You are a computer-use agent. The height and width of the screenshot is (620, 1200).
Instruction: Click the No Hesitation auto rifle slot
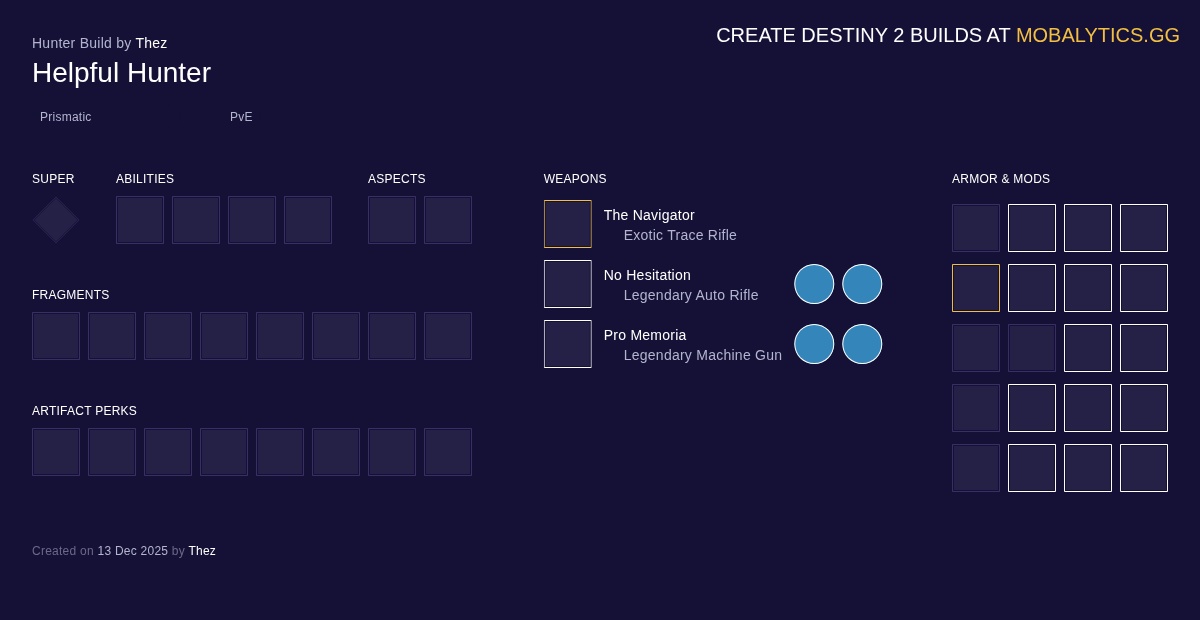coord(568,284)
